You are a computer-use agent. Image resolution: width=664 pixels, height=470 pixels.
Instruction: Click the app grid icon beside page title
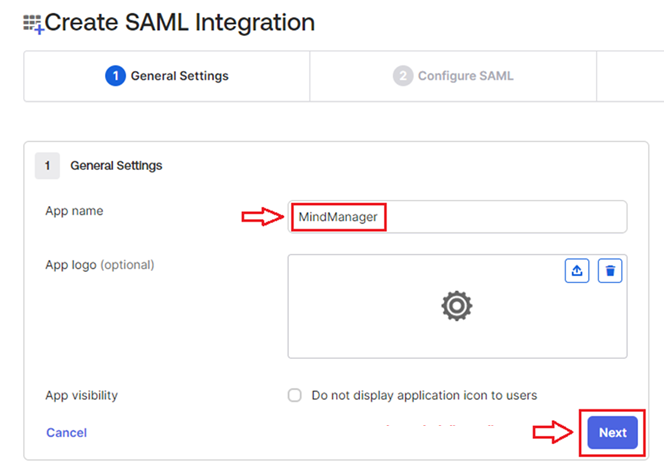(x=33, y=24)
